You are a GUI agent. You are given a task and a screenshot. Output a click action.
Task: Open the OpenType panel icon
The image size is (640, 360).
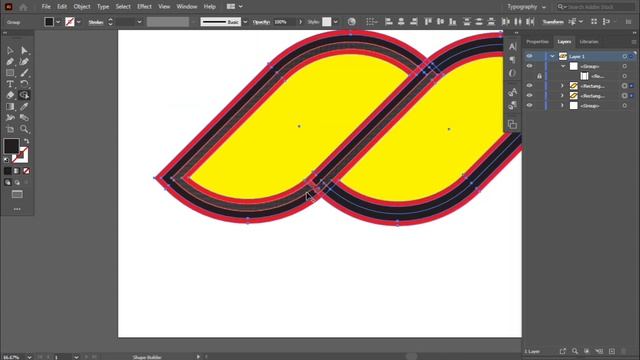point(512,73)
